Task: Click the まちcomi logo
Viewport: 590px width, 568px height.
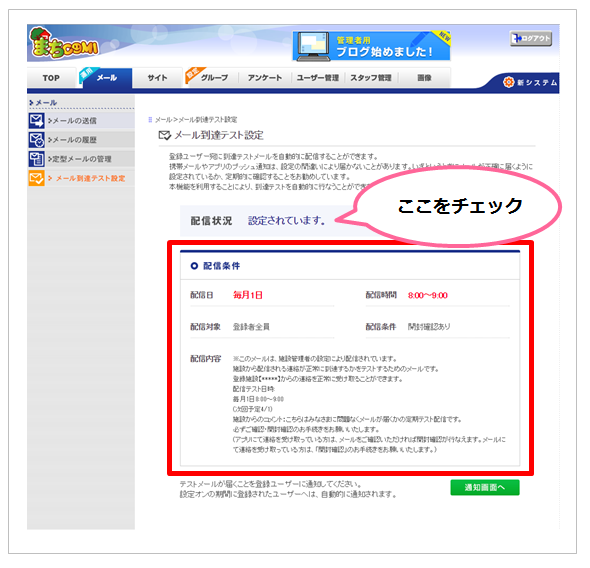Action: (x=65, y=43)
